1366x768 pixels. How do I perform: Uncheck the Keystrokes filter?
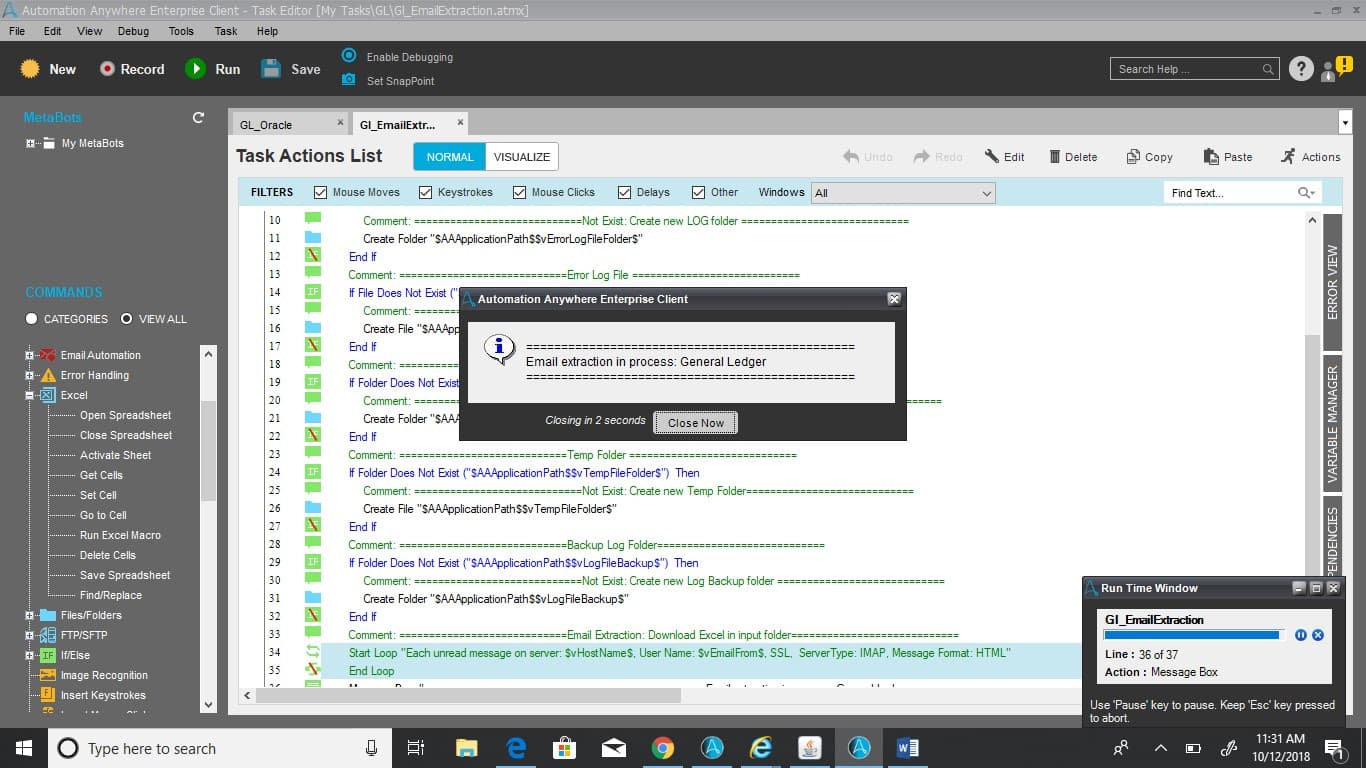425,192
